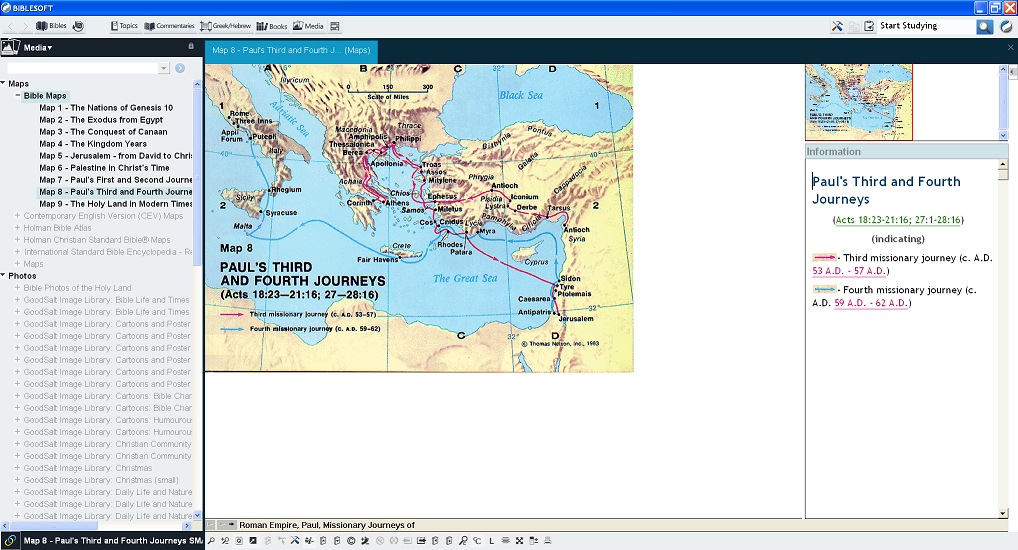Screen dimensions: 1018x550
Task: Open the Bibles library button
Action: click(51, 26)
